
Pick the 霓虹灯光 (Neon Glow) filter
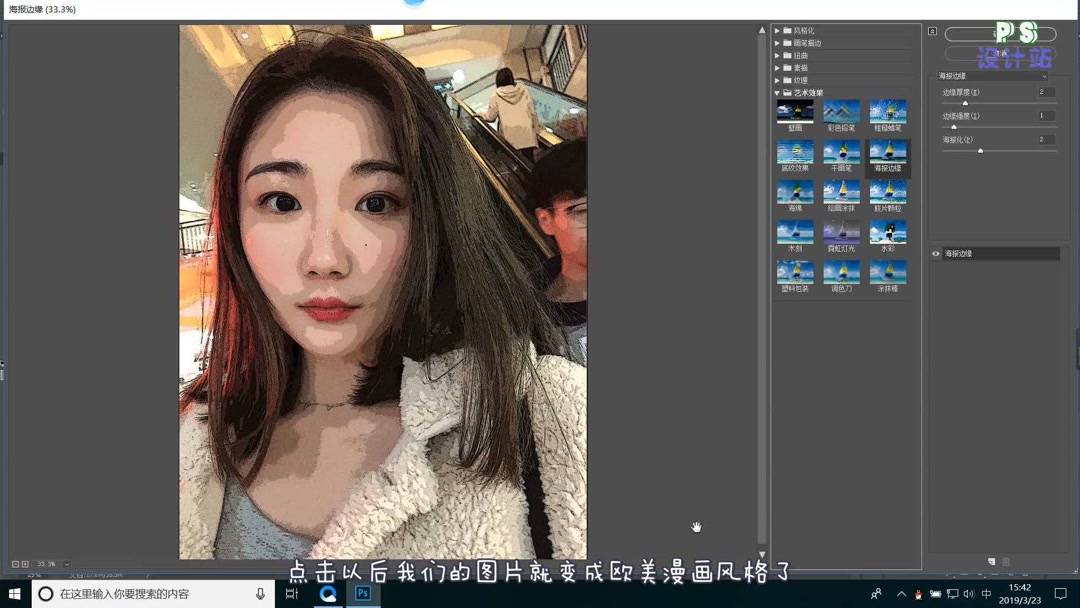point(842,233)
